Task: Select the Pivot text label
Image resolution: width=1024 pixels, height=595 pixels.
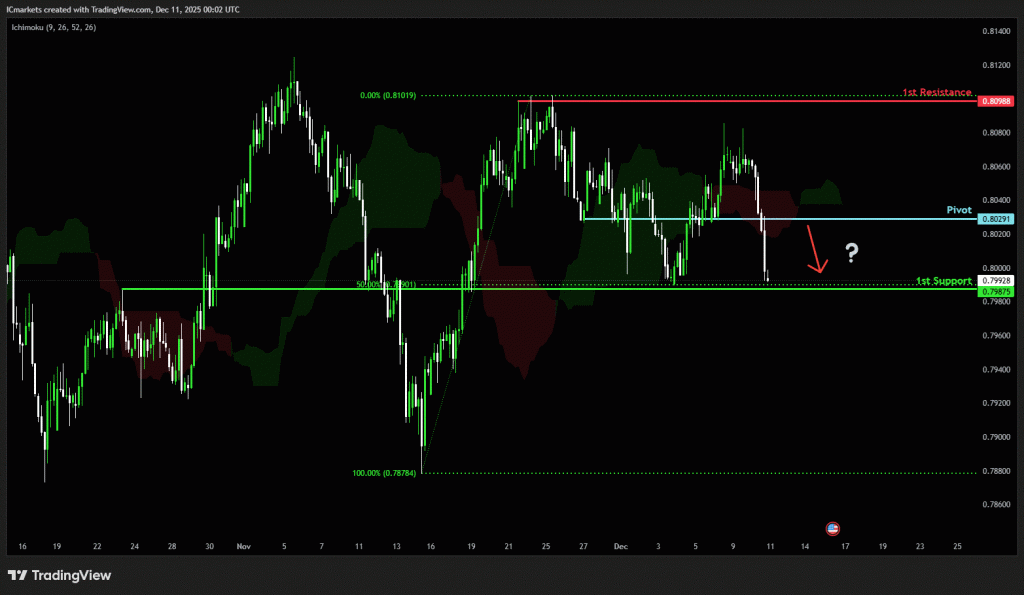Action: pos(960,211)
